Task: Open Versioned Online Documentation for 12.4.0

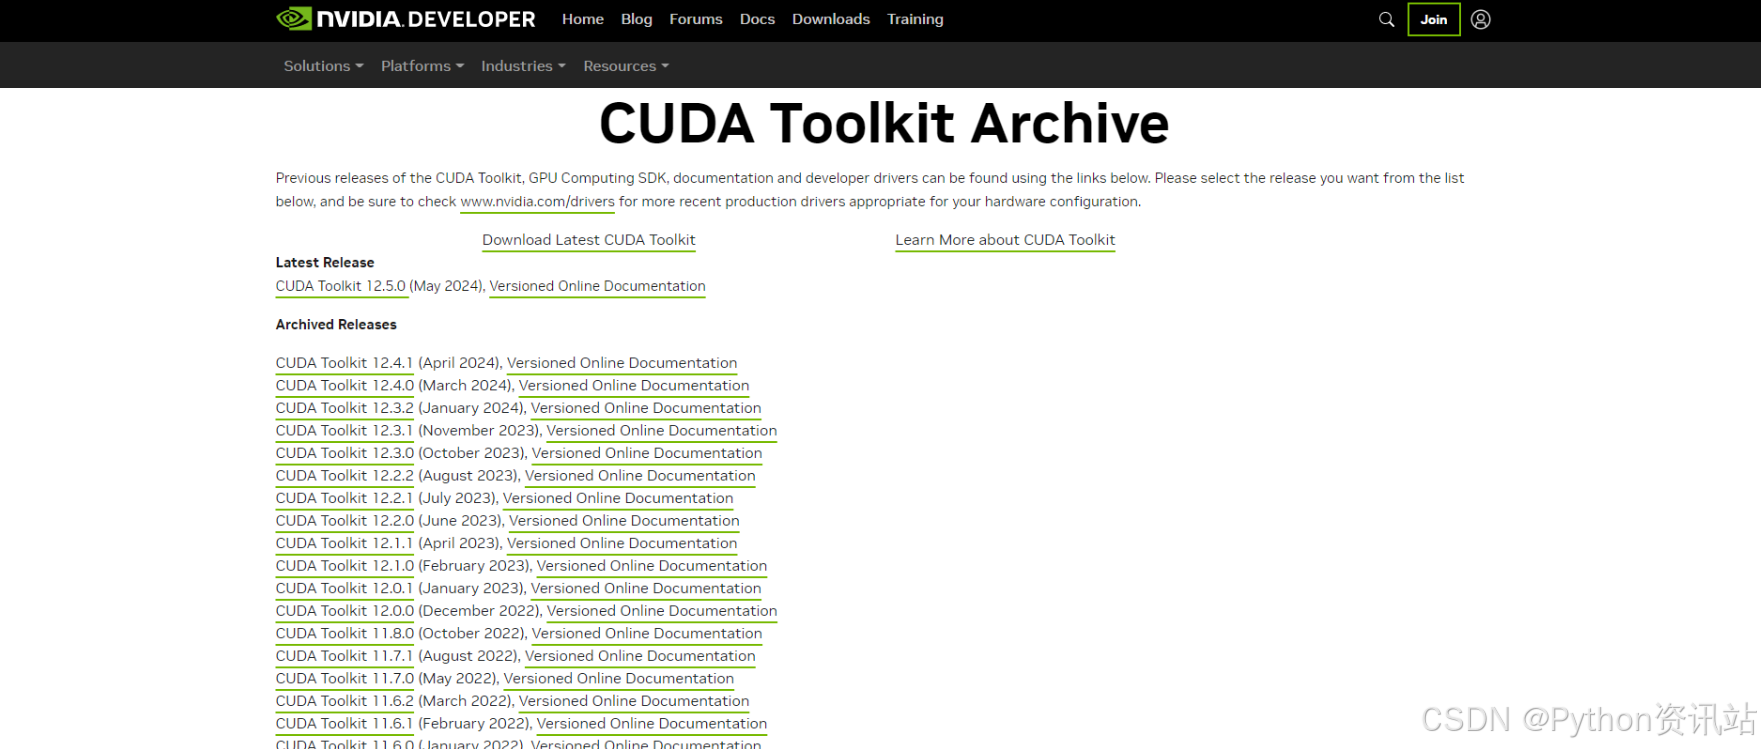Action: [634, 386]
